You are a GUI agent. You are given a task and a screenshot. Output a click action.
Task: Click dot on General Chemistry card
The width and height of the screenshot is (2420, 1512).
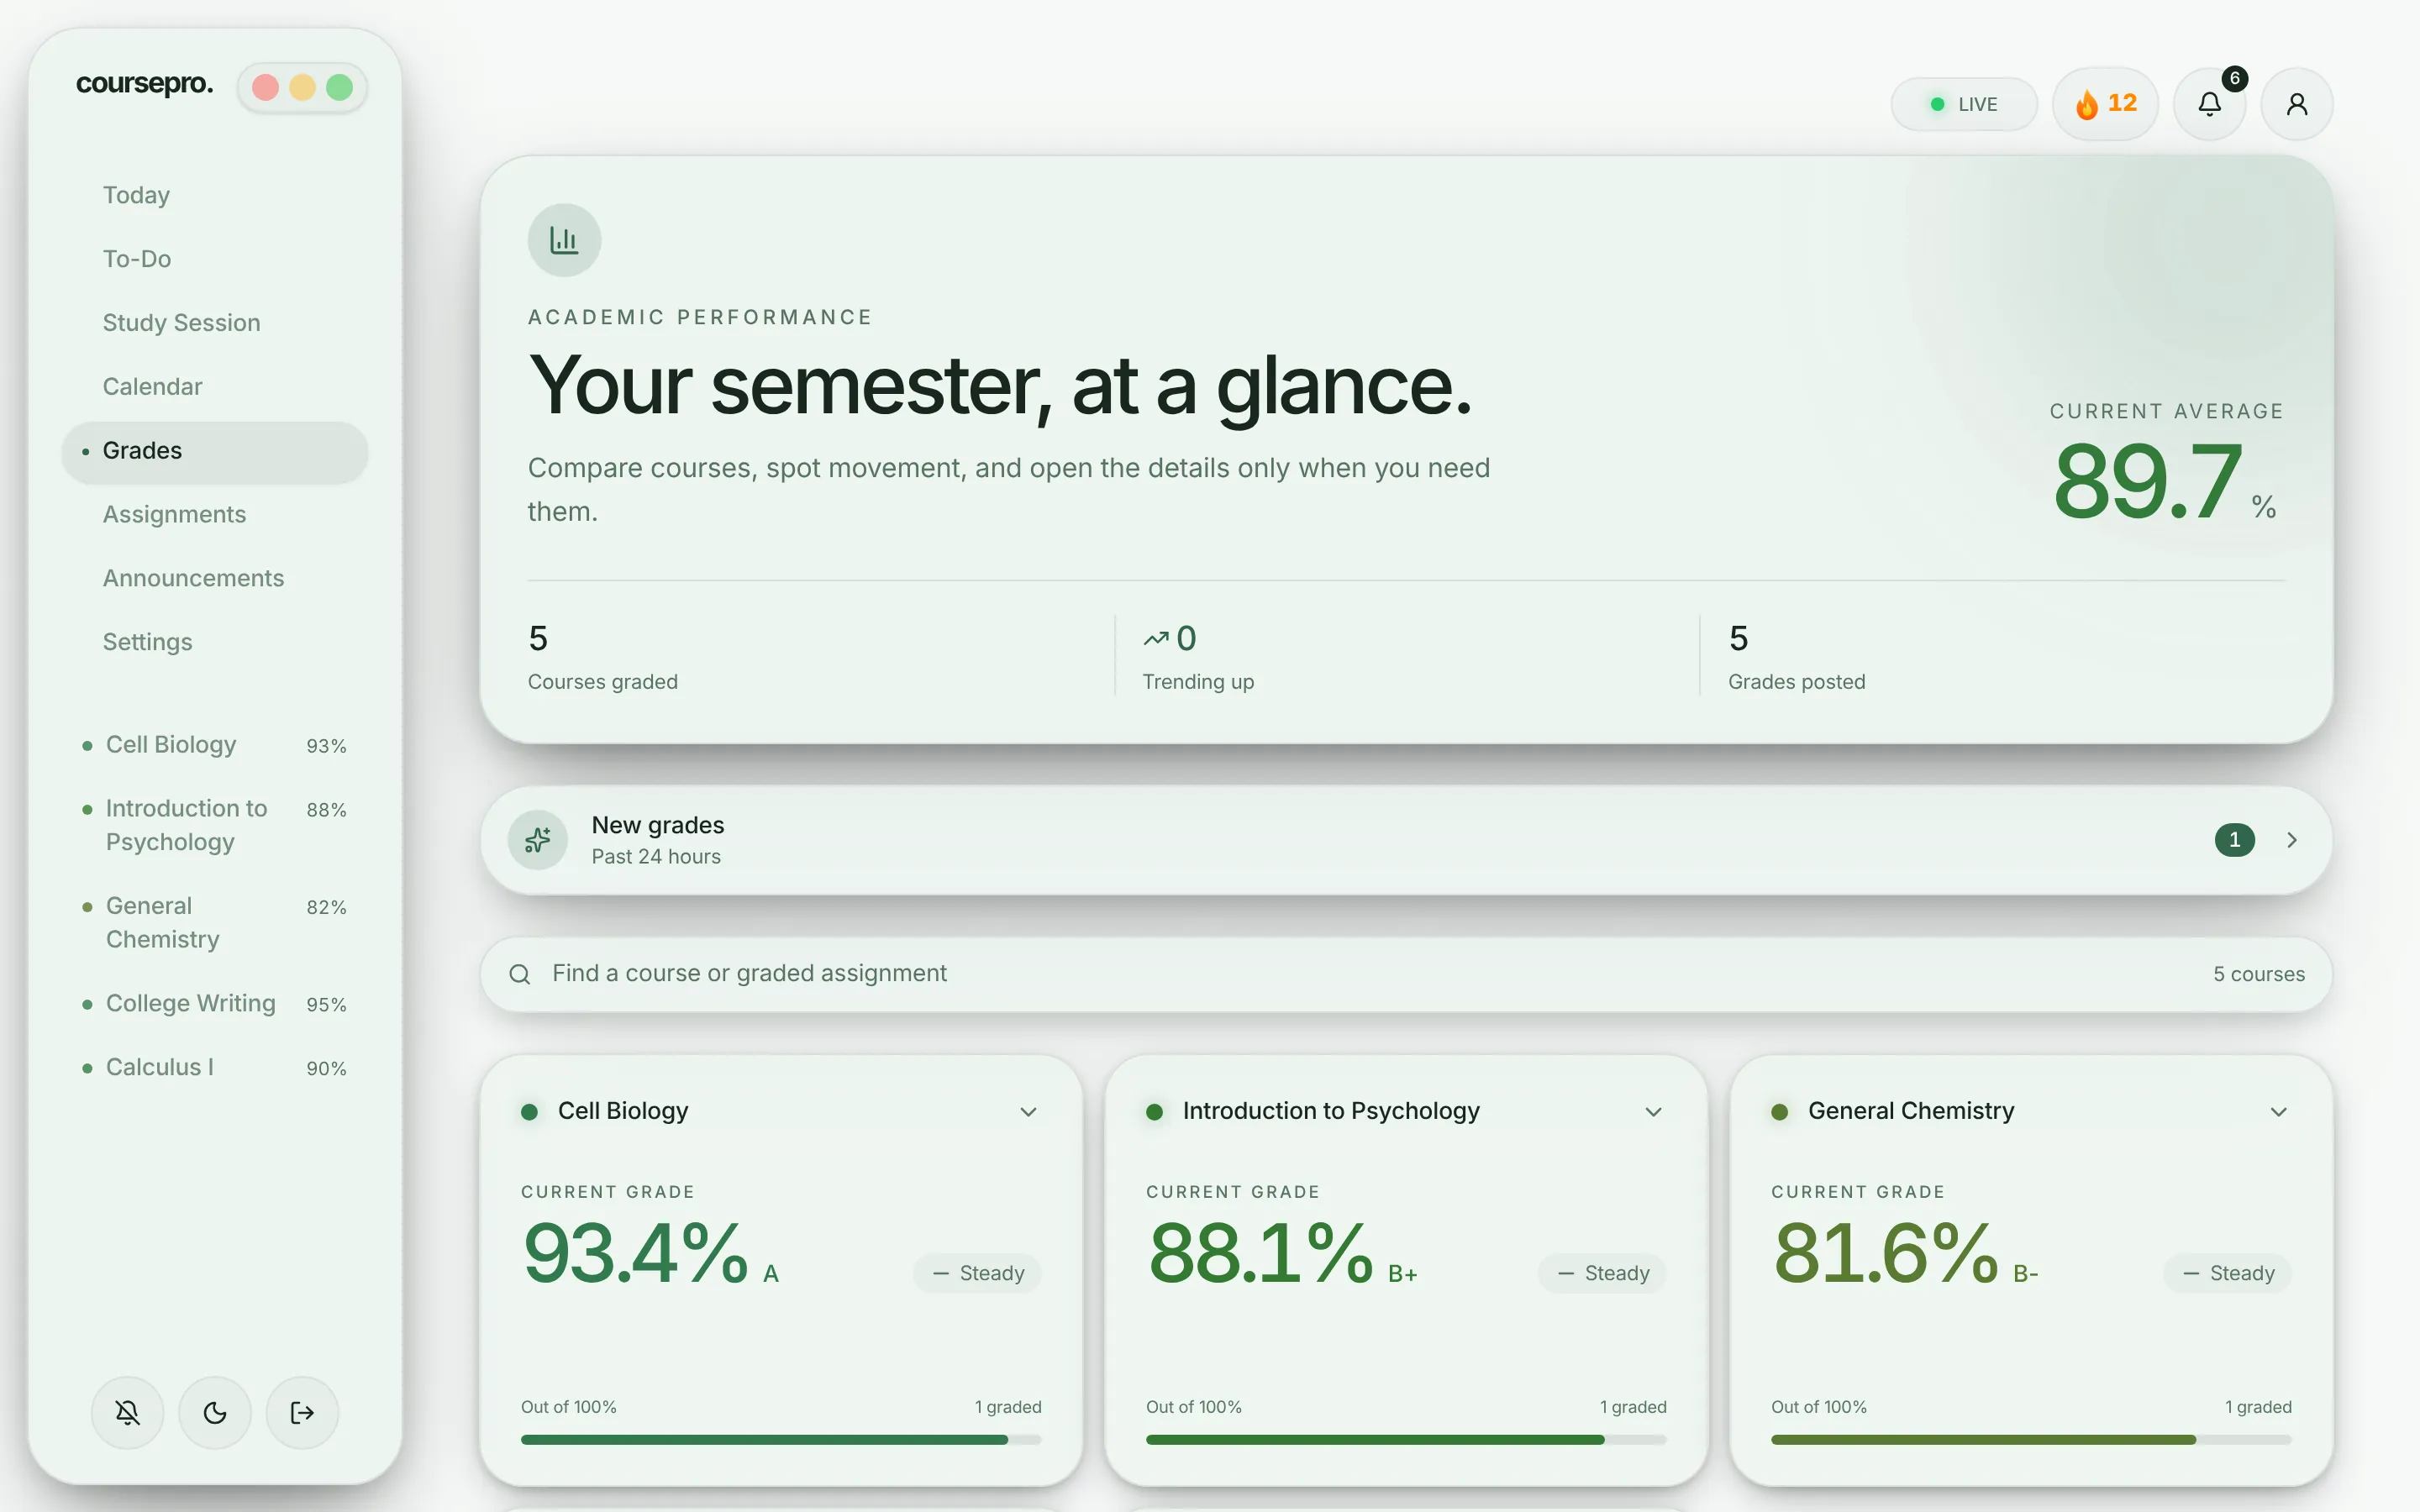pyautogui.click(x=1779, y=1112)
